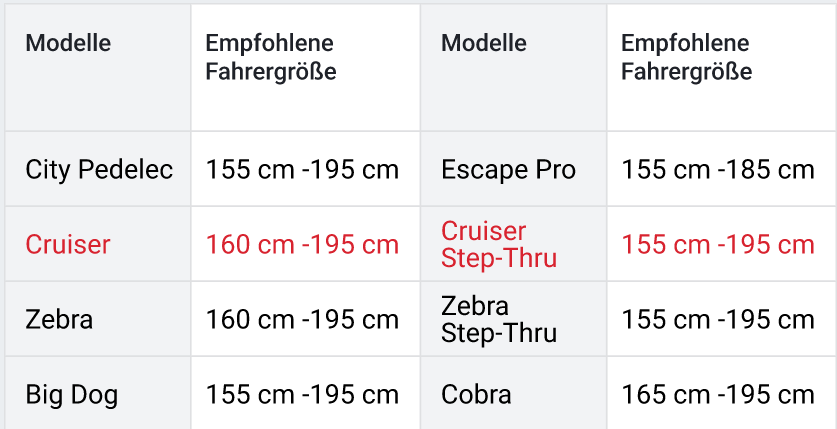The image size is (837, 429).
Task: Select the red 160 cm -195 cm value
Action: [x=302, y=244]
